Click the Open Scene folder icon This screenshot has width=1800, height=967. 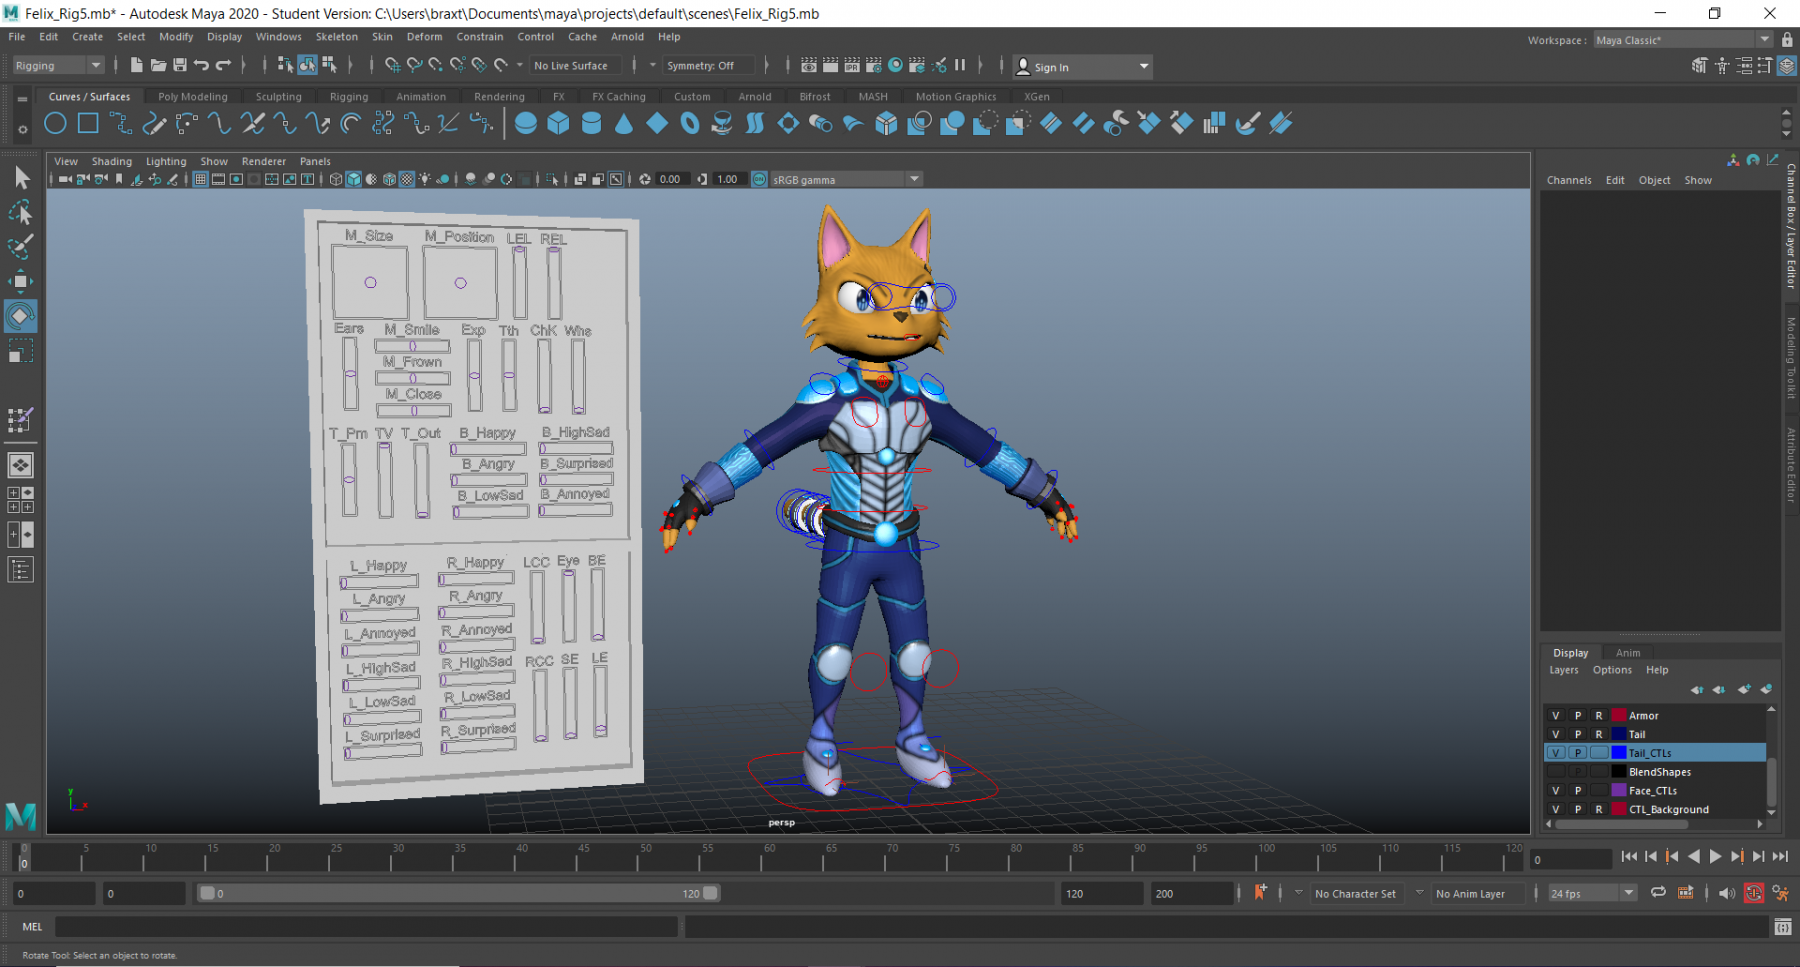(158, 65)
